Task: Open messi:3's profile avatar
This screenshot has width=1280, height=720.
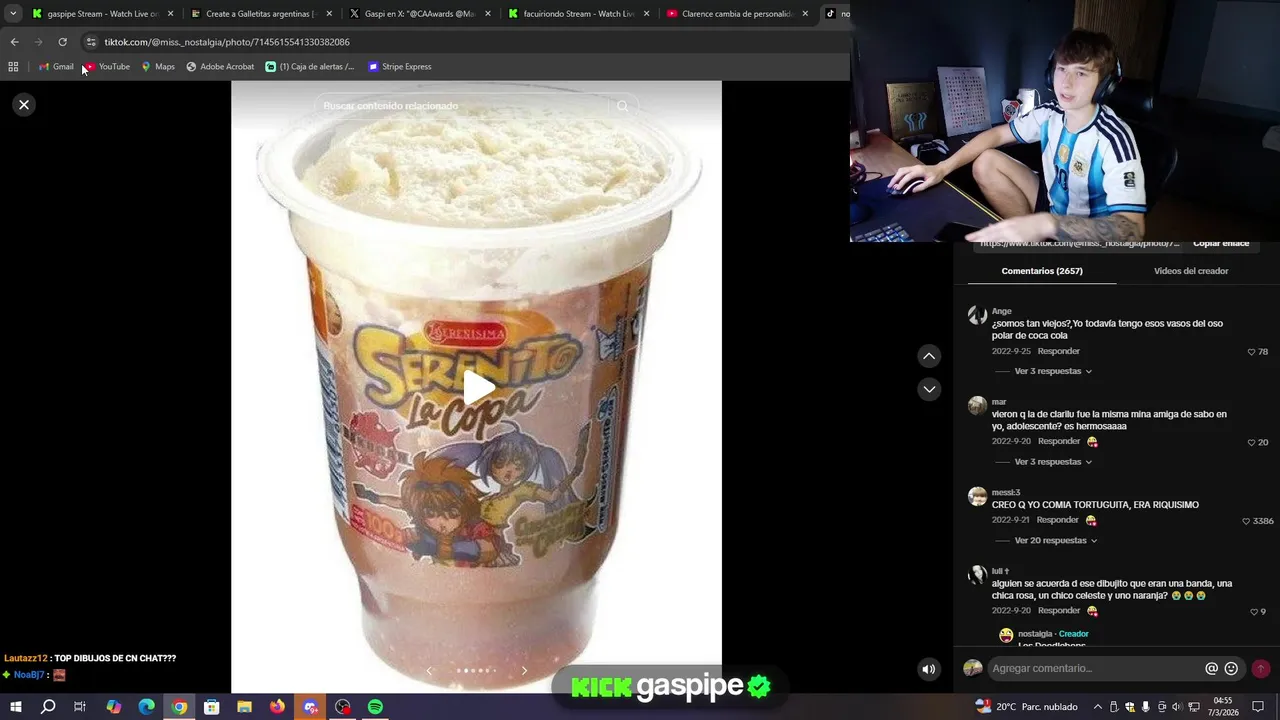Action: [977, 496]
